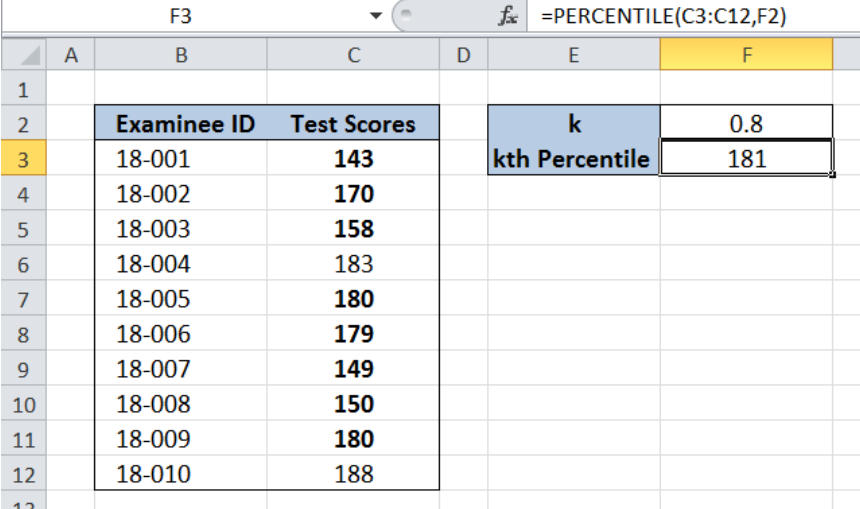Select cell containing 18-004

pos(181,264)
